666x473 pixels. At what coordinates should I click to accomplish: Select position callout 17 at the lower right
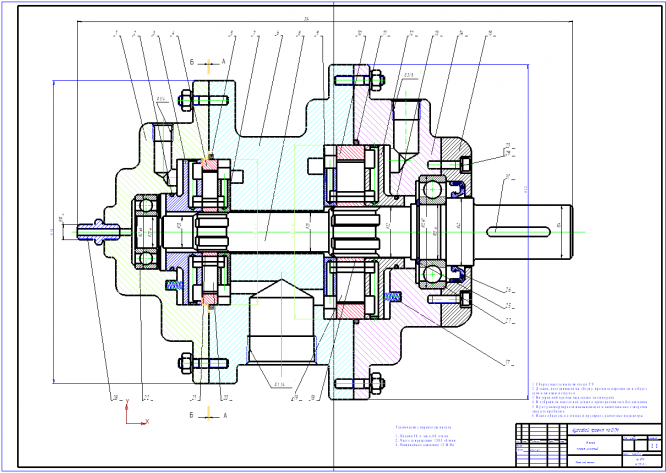[x=508, y=363]
